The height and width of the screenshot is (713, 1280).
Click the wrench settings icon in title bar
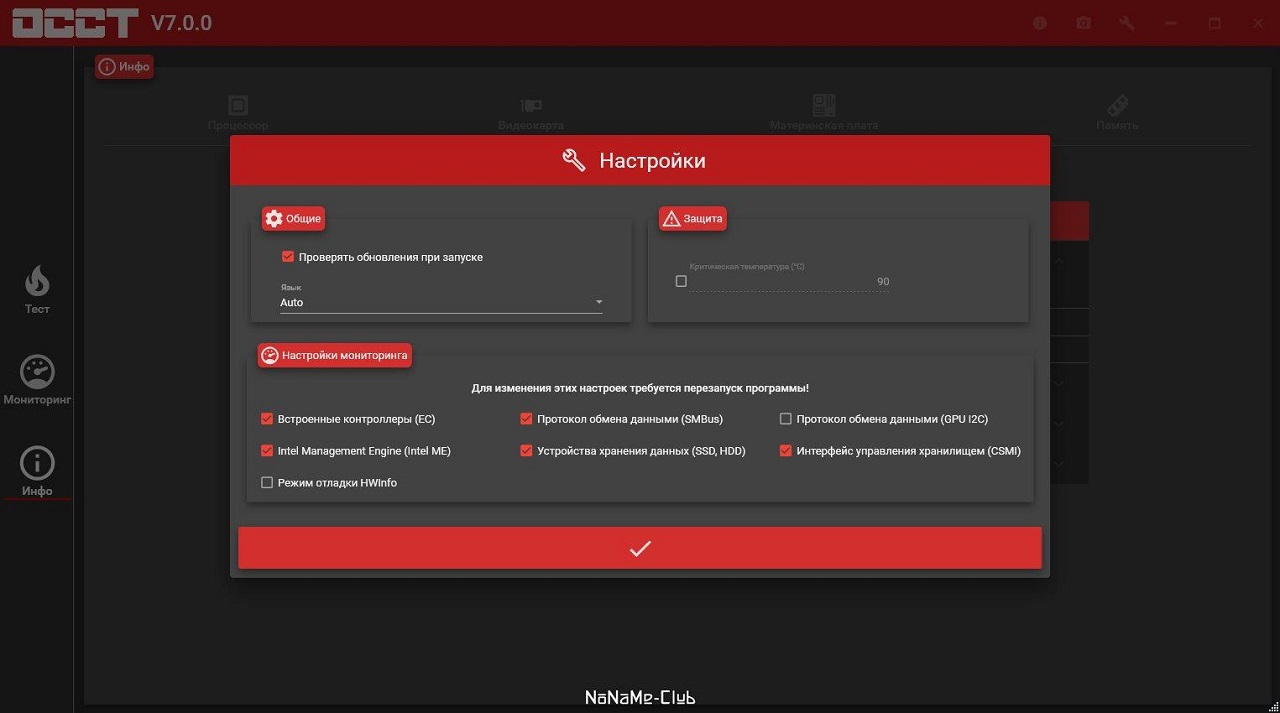click(1127, 23)
